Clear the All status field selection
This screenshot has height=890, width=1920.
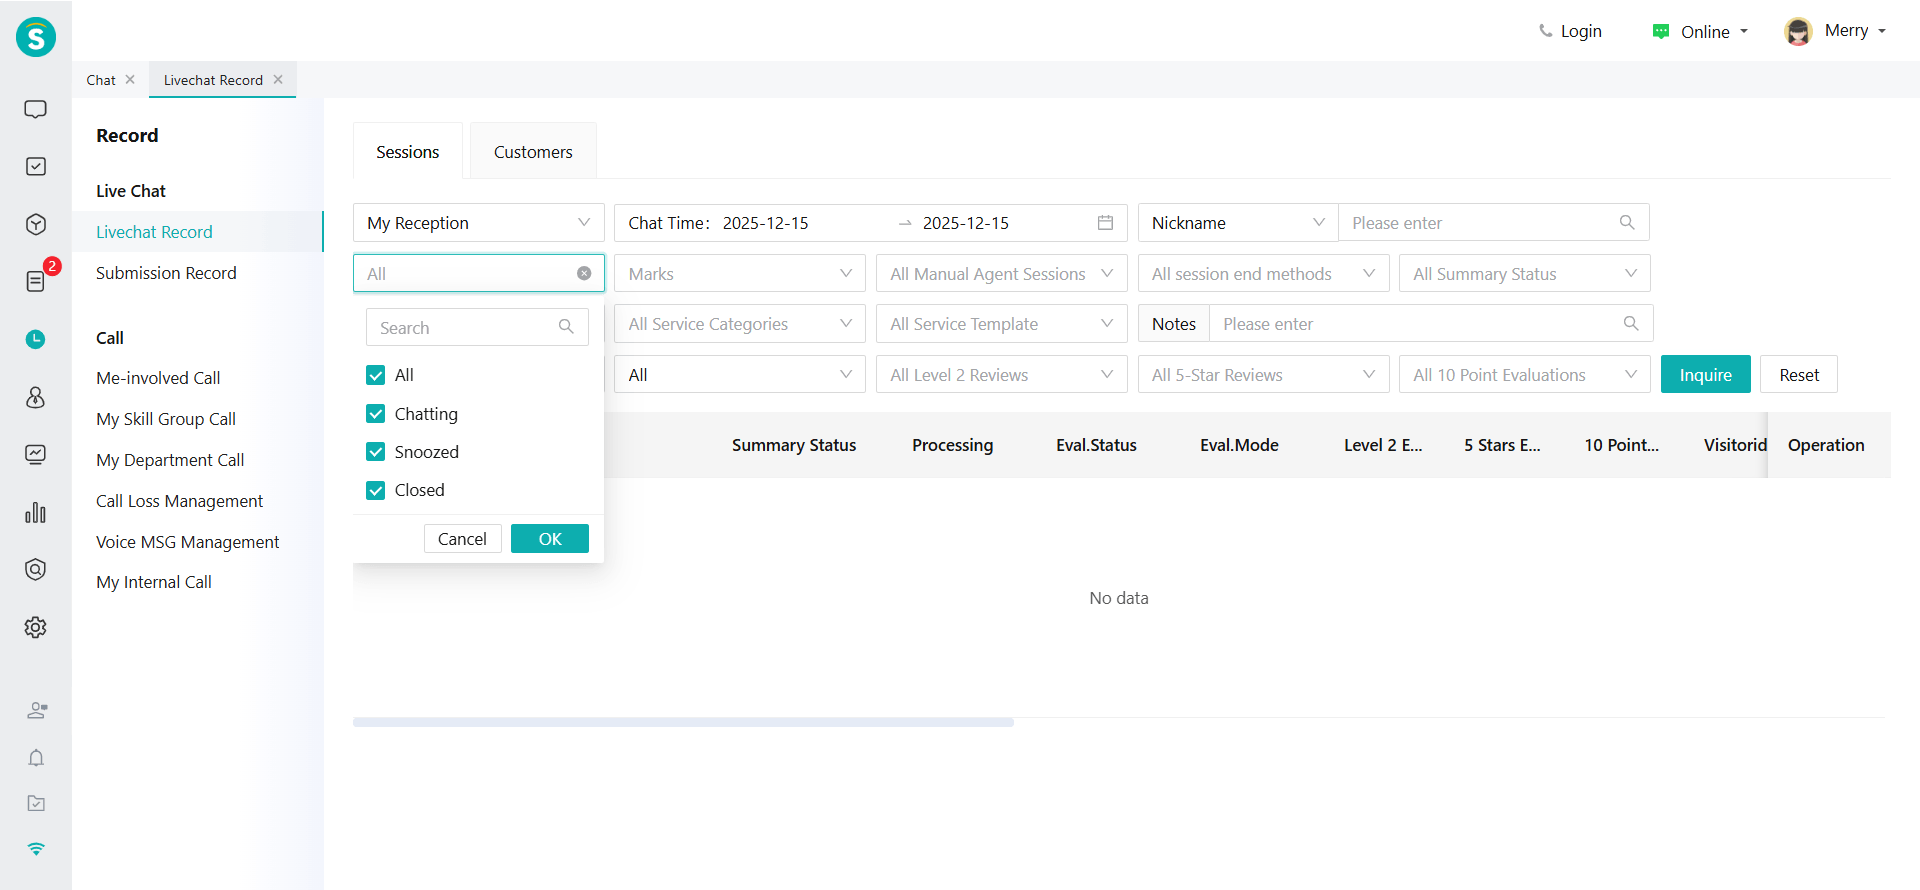(584, 273)
